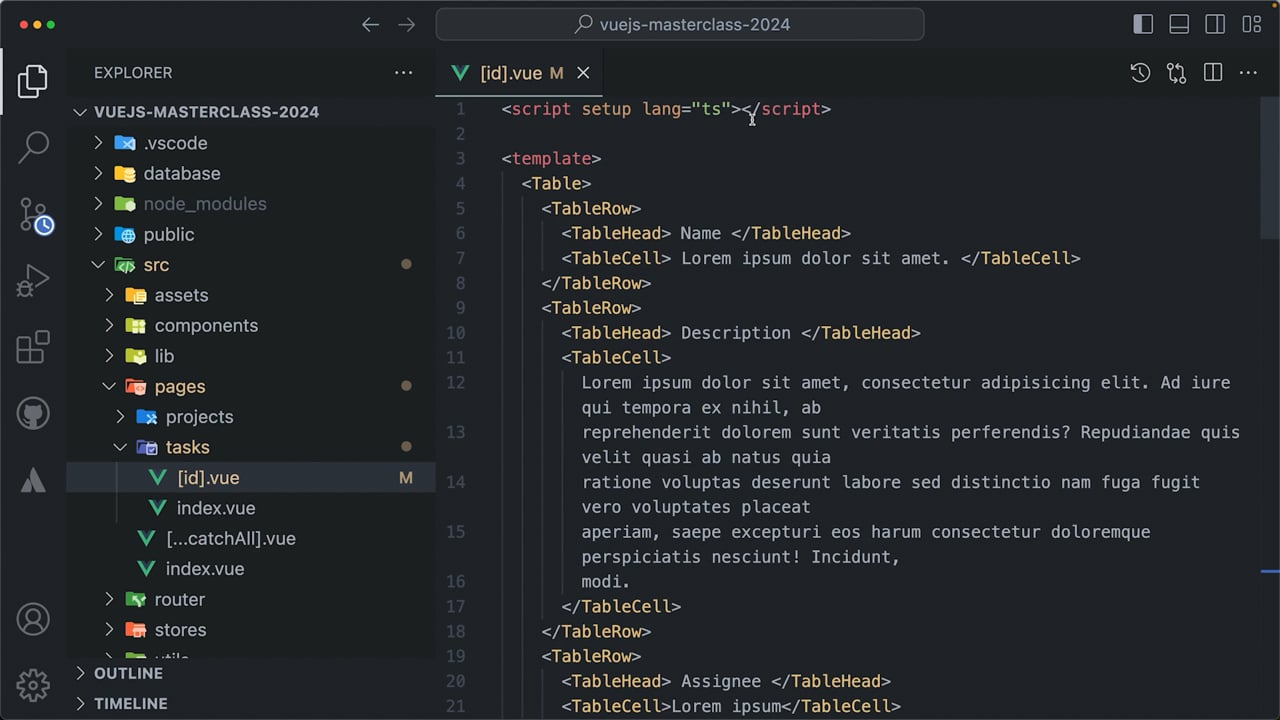Image resolution: width=1280 pixels, height=720 pixels.
Task: Open Run and Debug view
Action: tap(33, 281)
